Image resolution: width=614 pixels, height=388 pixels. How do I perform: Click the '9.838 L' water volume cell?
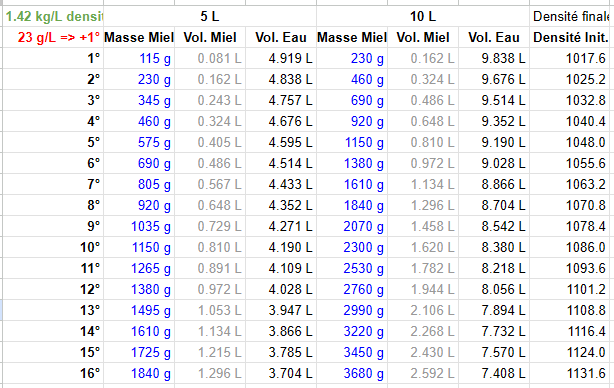pyautogui.click(x=494, y=58)
